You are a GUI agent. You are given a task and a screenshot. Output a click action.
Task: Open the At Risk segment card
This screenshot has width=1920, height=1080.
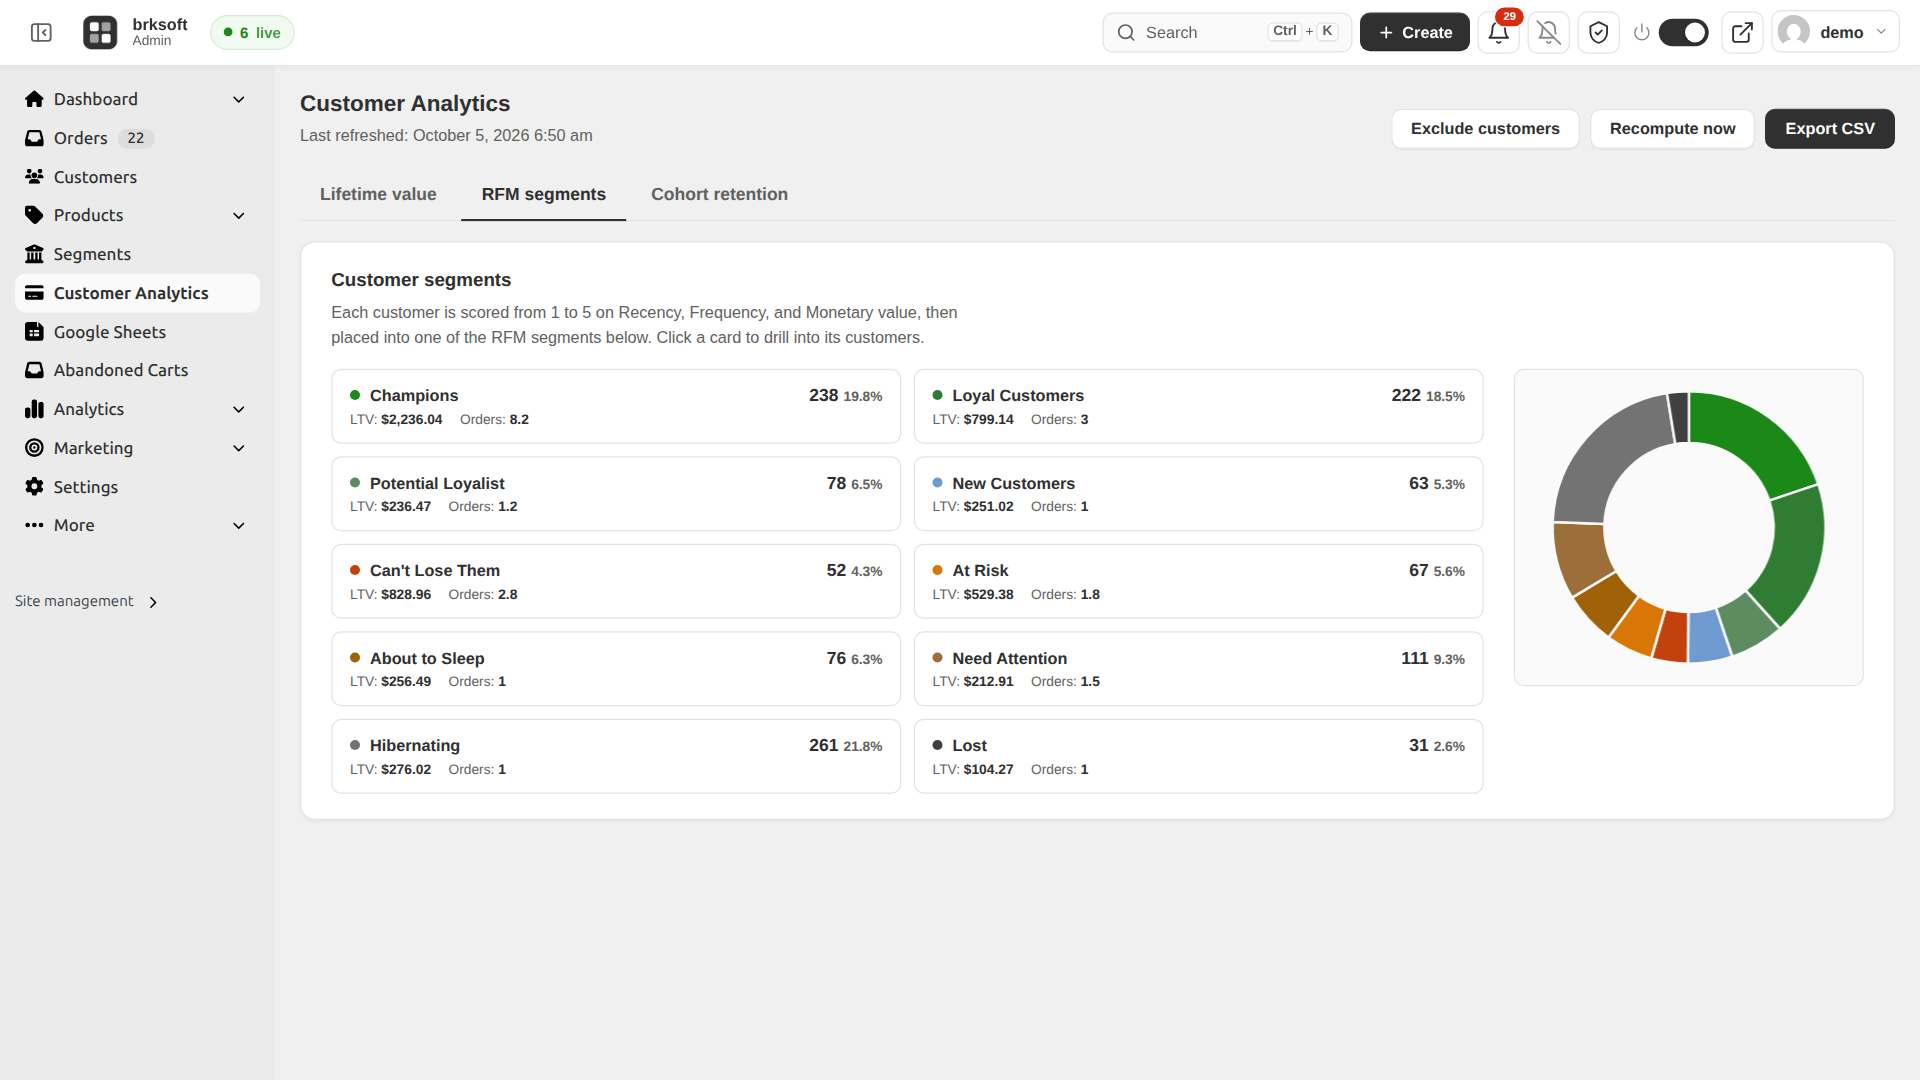pyautogui.click(x=1198, y=581)
